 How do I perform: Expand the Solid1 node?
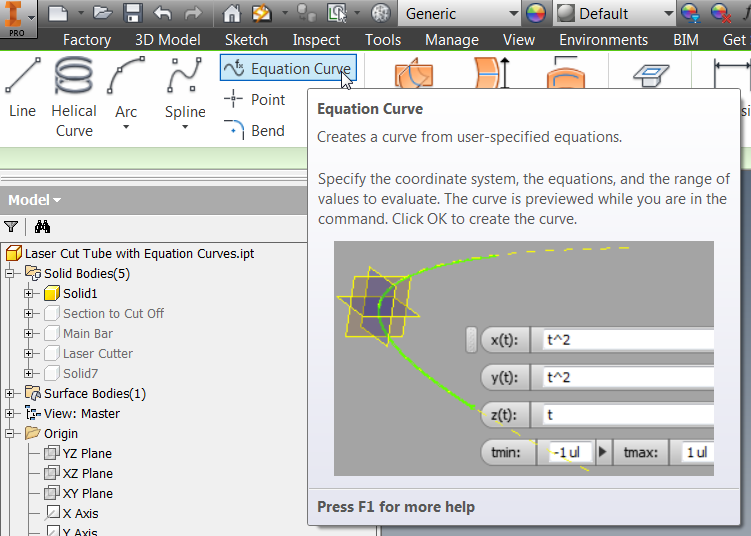click(x=29, y=293)
